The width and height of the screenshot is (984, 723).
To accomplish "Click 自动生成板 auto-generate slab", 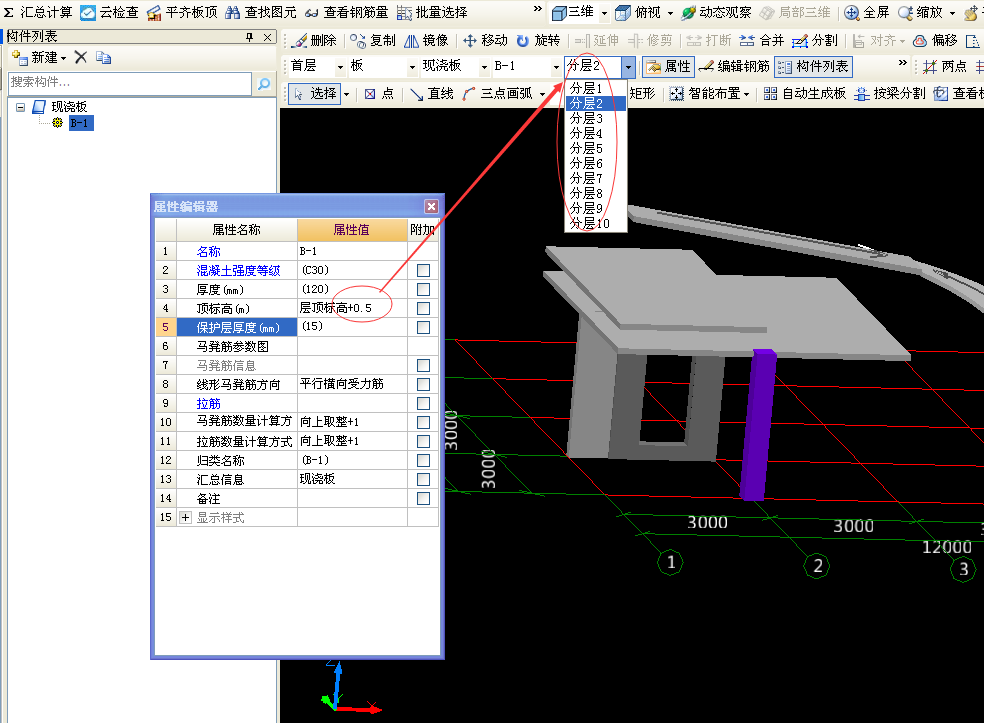I will pos(805,94).
